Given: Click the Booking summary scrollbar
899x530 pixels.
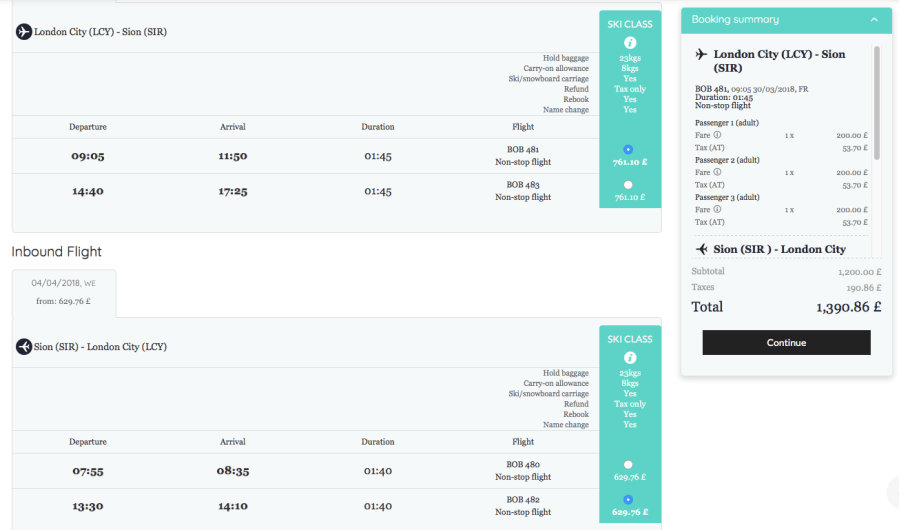Looking at the screenshot, I should point(877,100).
